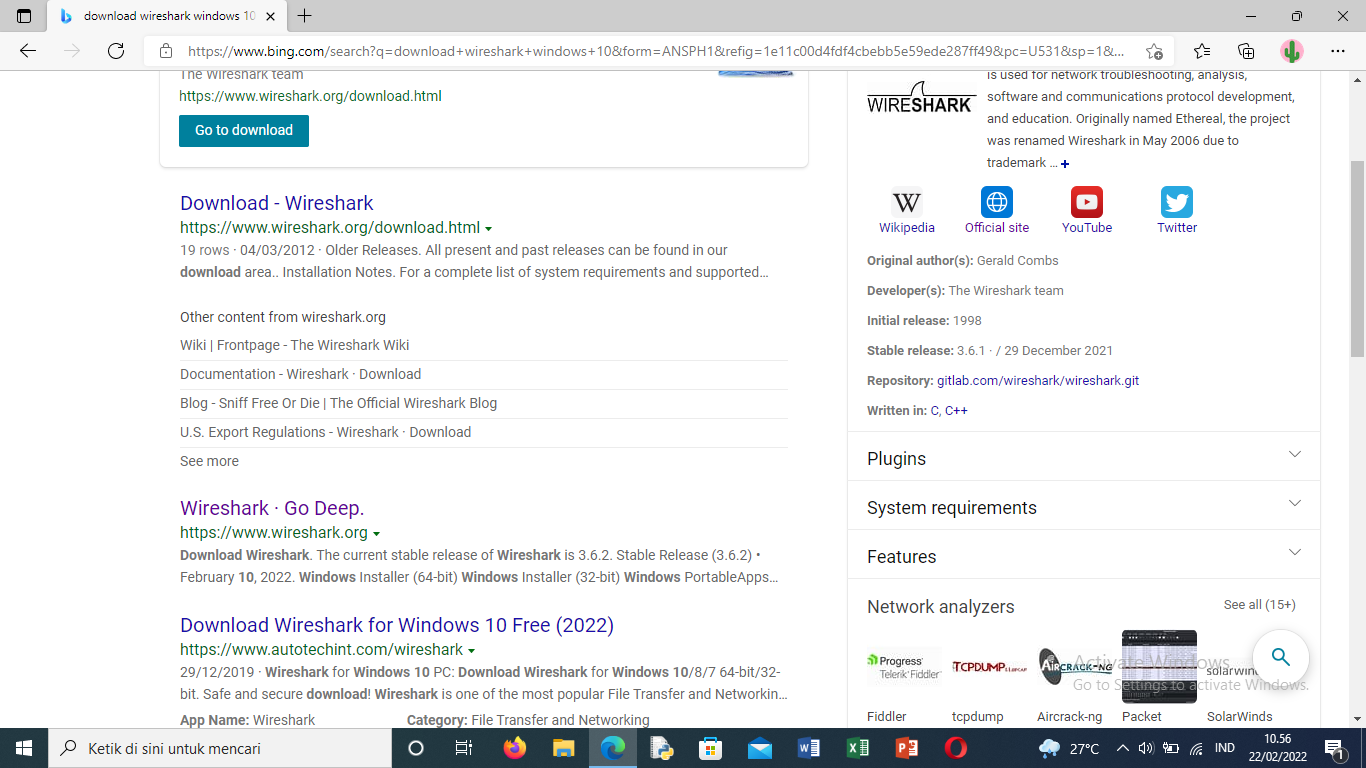This screenshot has width=1366, height=768.
Task: Open File Explorer from the taskbar
Action: [563, 748]
